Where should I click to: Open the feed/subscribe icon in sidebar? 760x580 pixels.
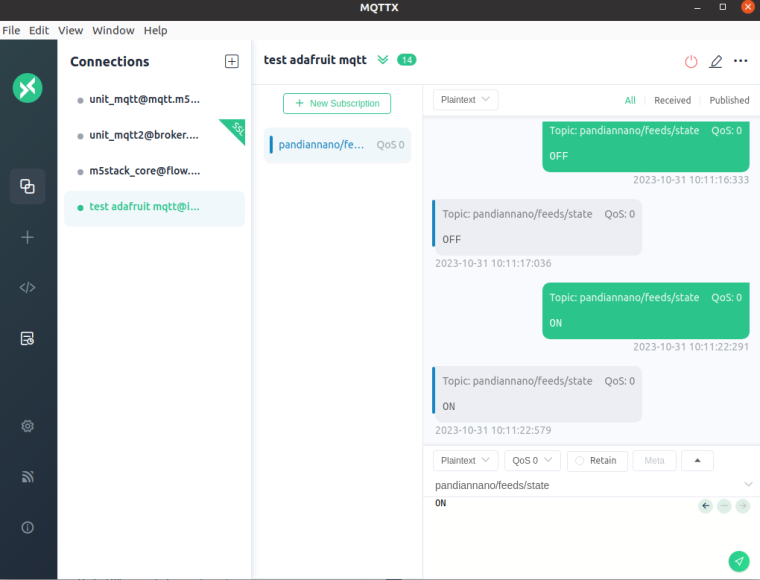click(27, 477)
